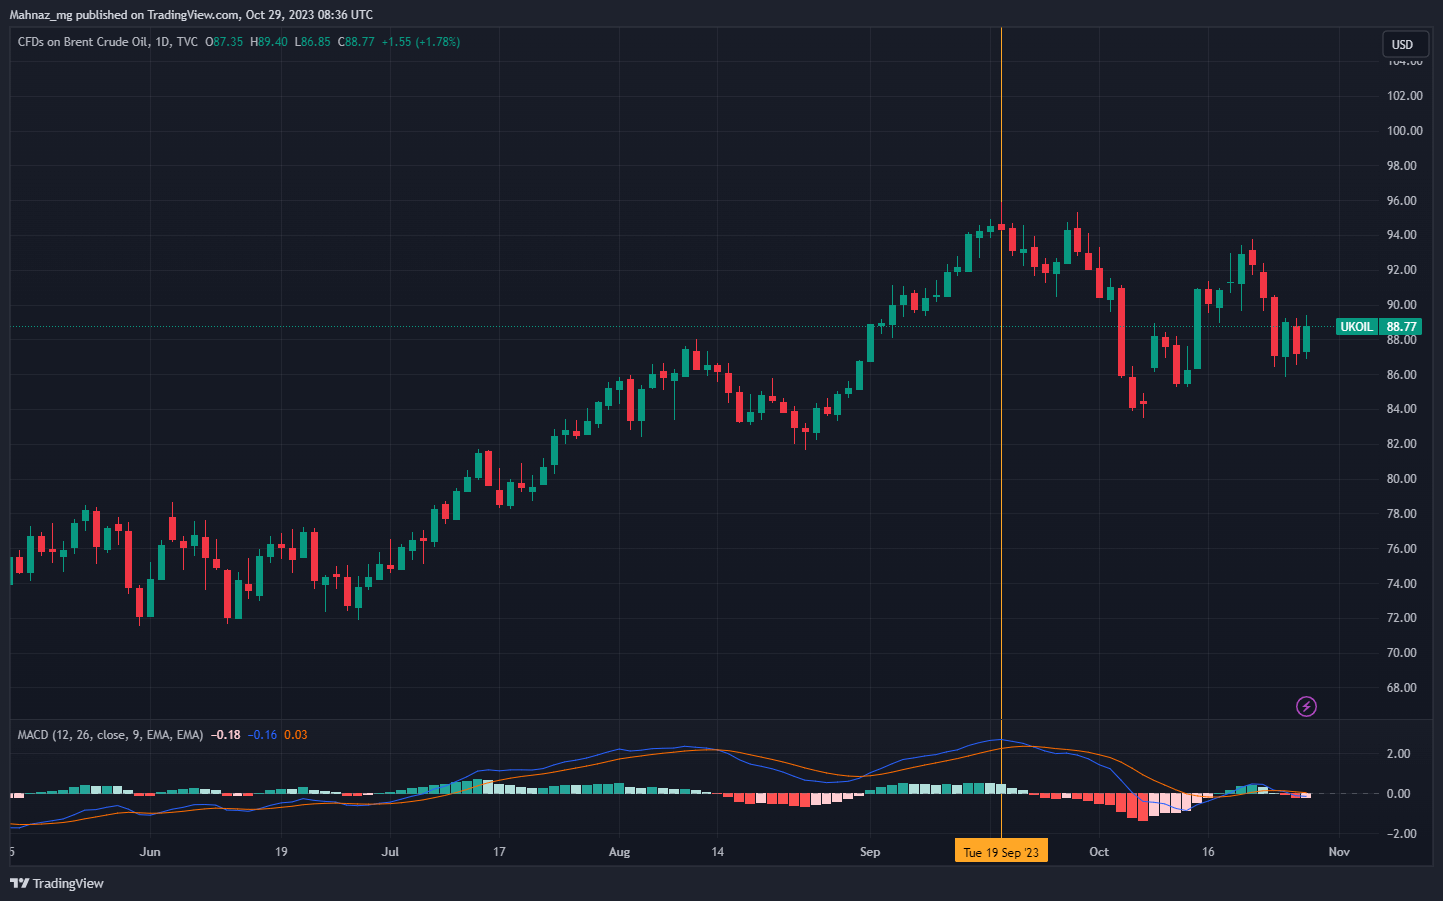The width and height of the screenshot is (1443, 901).
Task: Click the Jul label on time axis
Action: coord(390,852)
